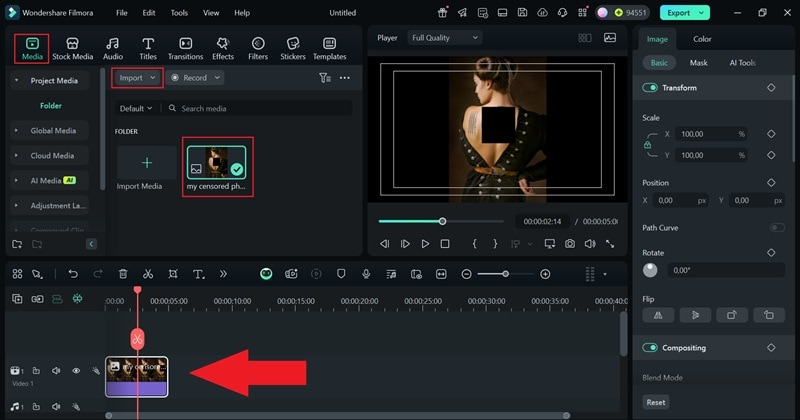Open the Default sort dropdown
The image size is (800, 420).
[x=136, y=108]
